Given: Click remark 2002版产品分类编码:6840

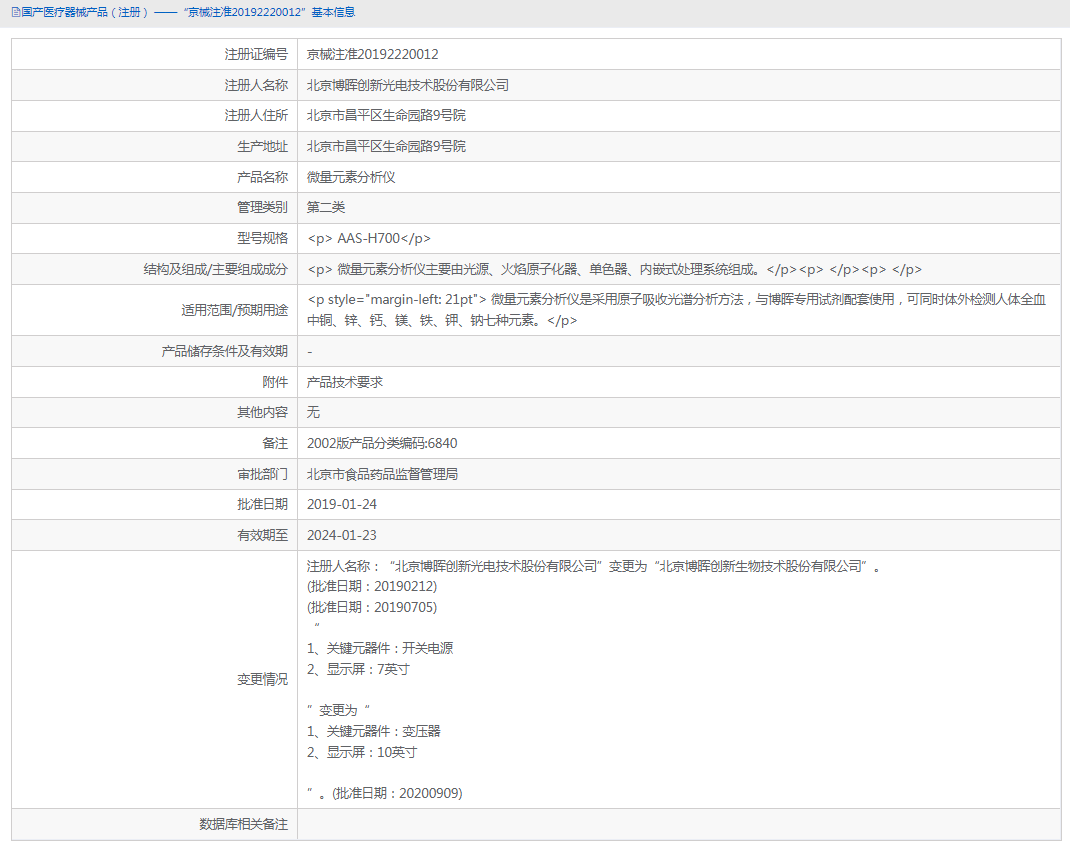Looking at the screenshot, I should [x=382, y=444].
